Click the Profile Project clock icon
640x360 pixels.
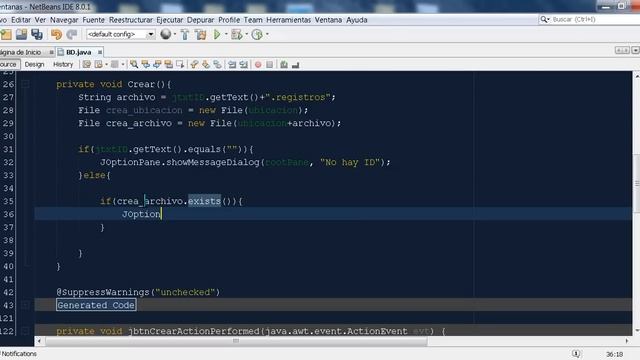(257, 35)
